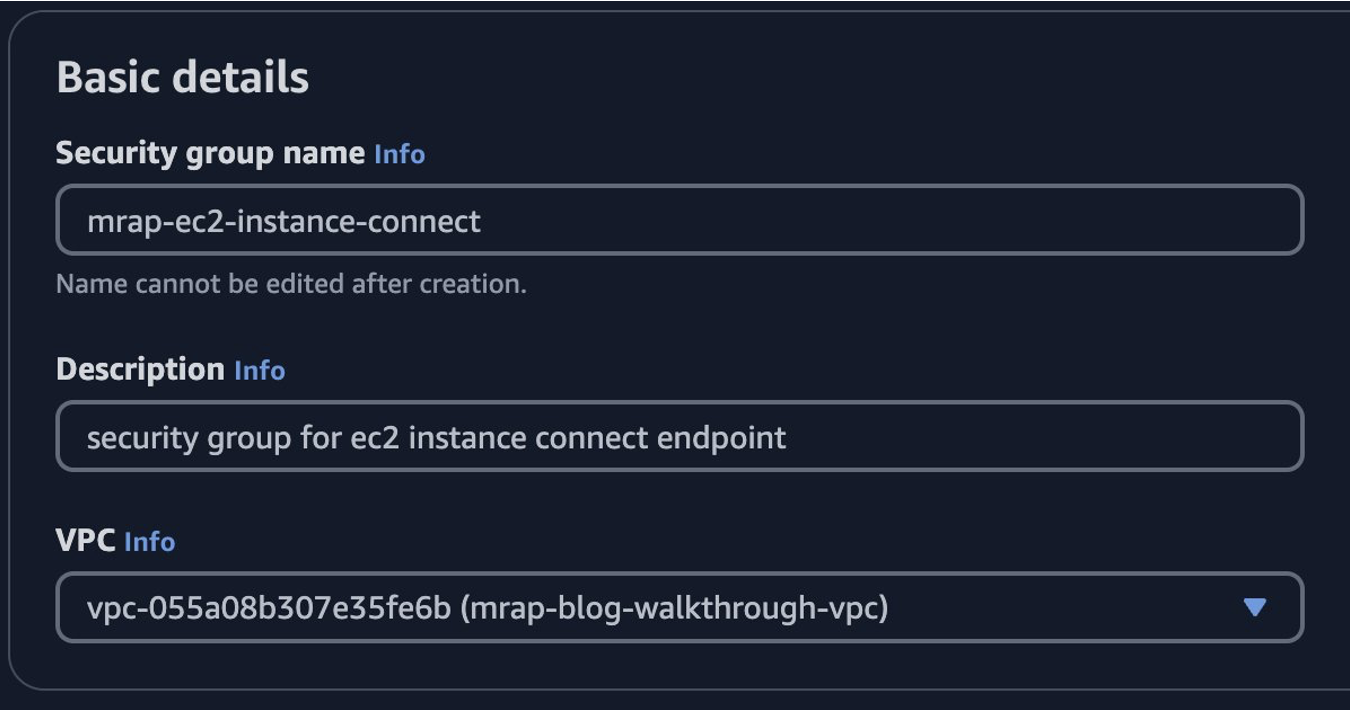Image resolution: width=1350 pixels, height=710 pixels.
Task: Click the Info link beside Security group name
Action: (x=399, y=155)
